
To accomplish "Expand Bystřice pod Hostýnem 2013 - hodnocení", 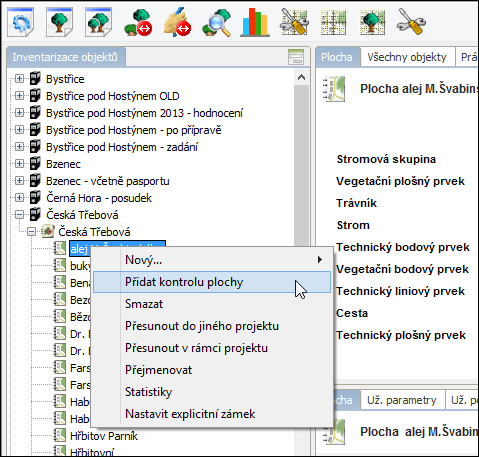I will coord(19,113).
